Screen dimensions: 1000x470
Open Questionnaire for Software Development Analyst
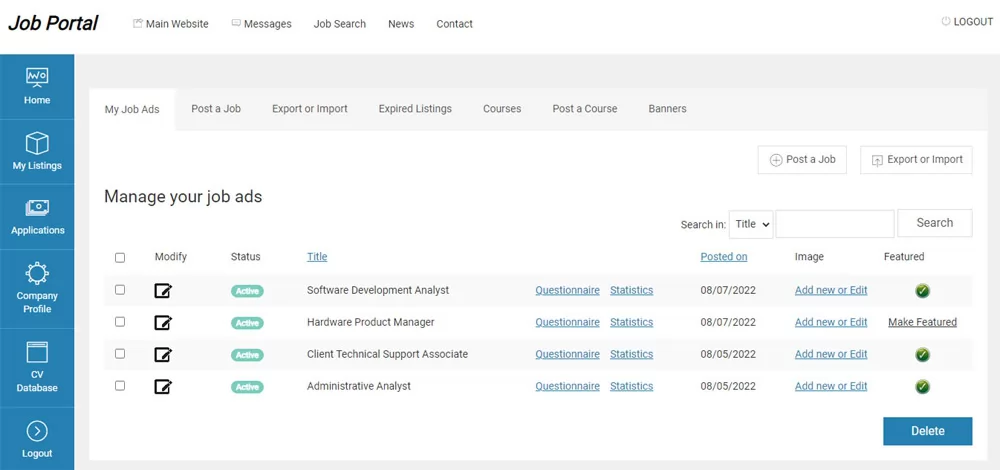coord(568,290)
